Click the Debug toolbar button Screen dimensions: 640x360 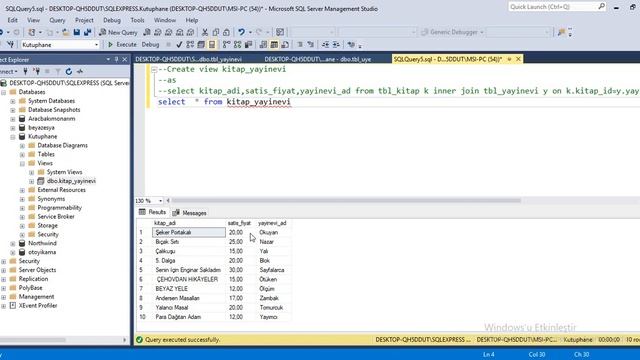pyautogui.click(x=150, y=44)
